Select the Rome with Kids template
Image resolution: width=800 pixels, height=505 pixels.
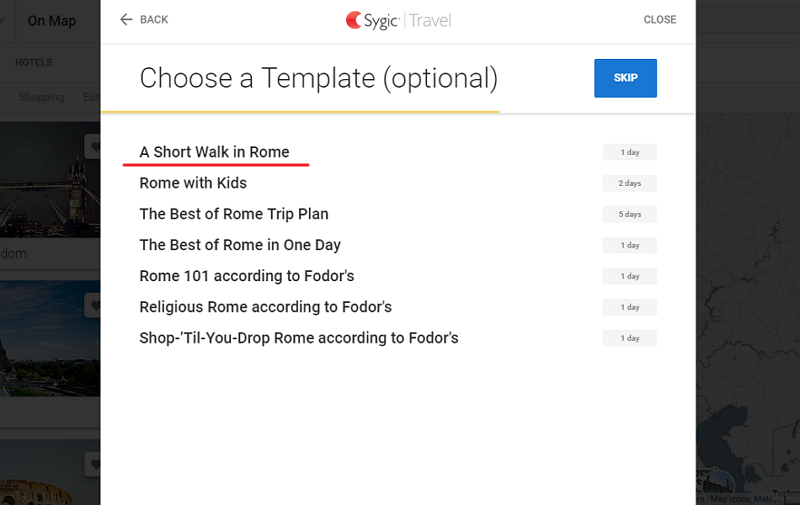pyautogui.click(x=193, y=183)
